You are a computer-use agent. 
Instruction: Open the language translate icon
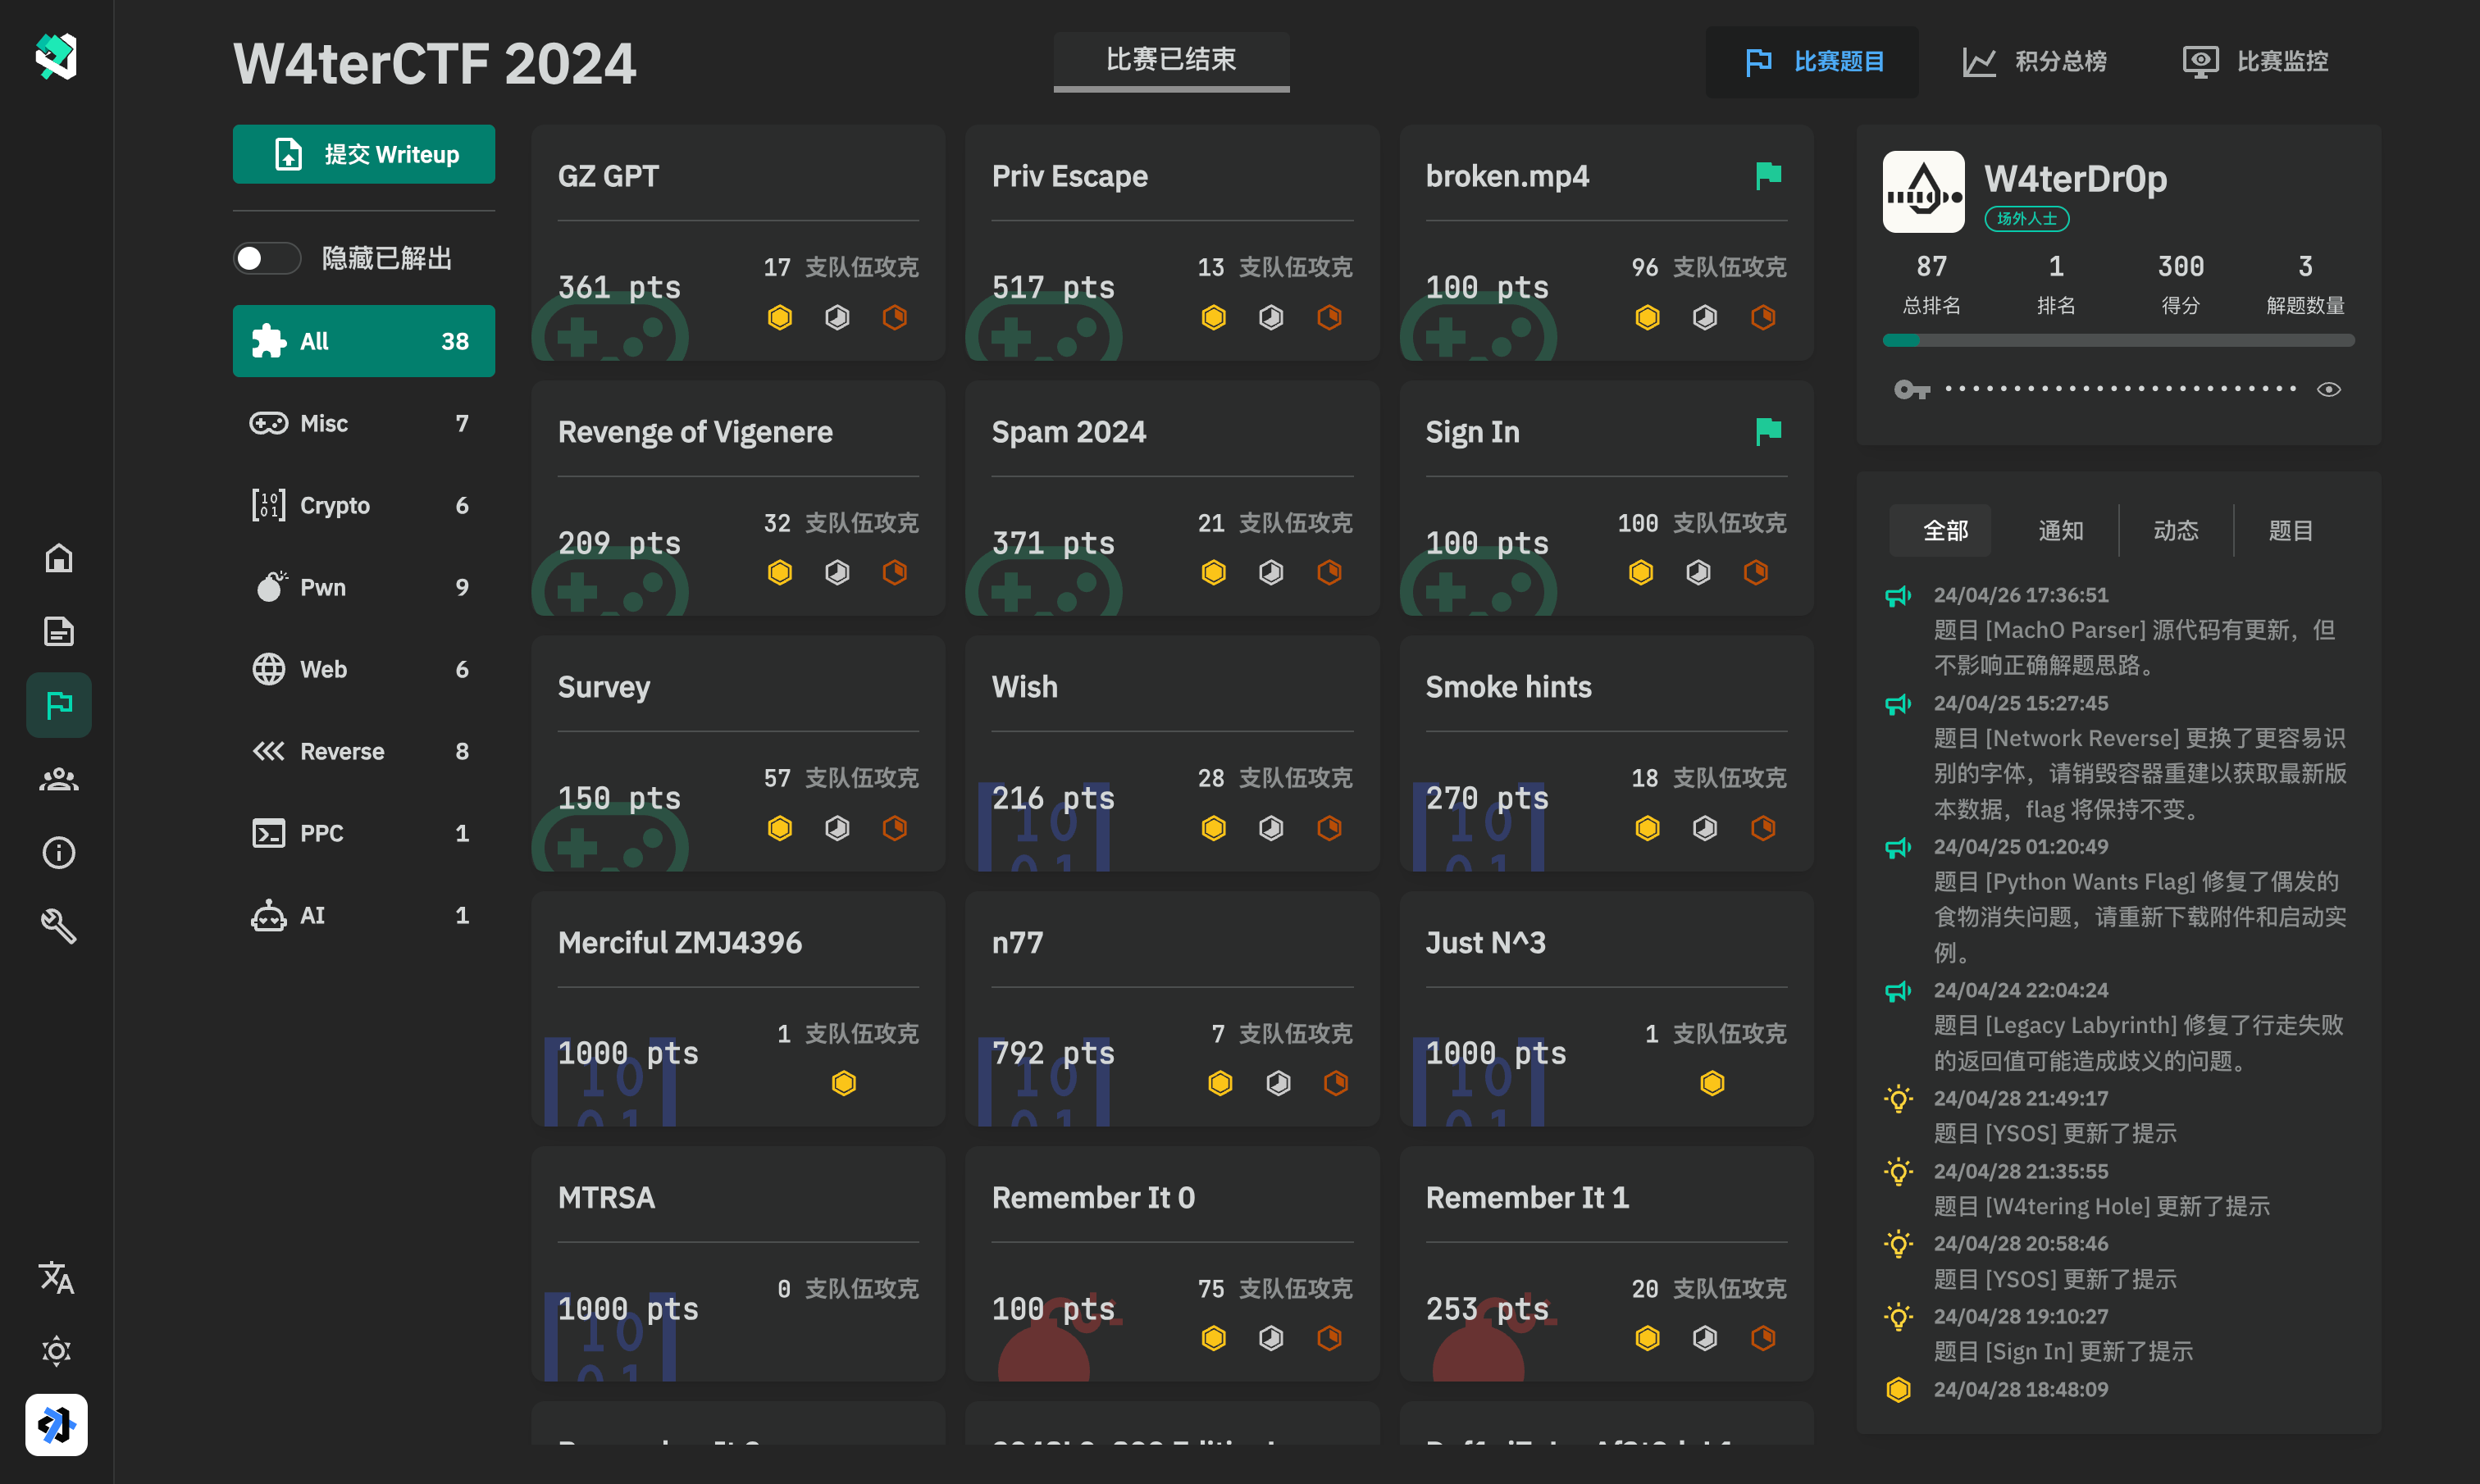point(56,1277)
